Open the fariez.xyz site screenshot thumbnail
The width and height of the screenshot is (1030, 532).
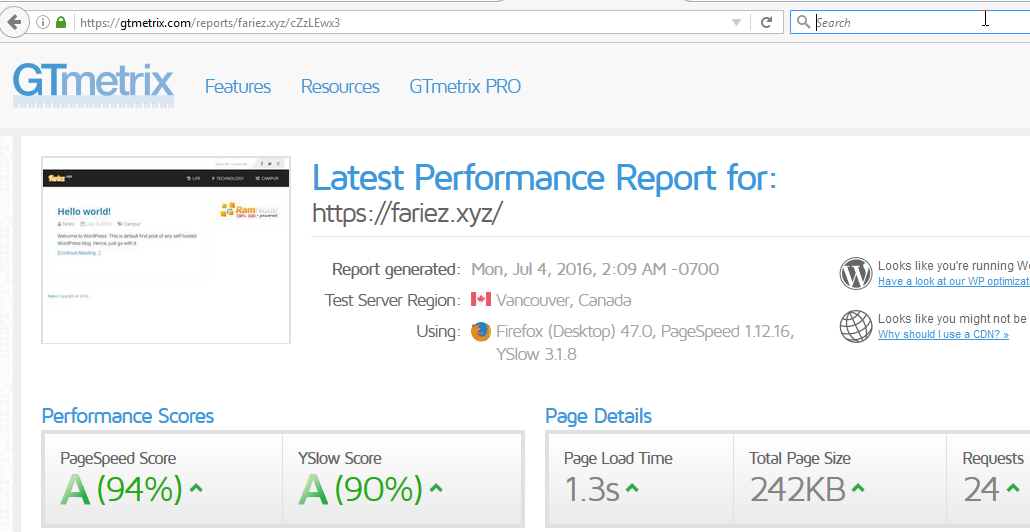[166, 250]
